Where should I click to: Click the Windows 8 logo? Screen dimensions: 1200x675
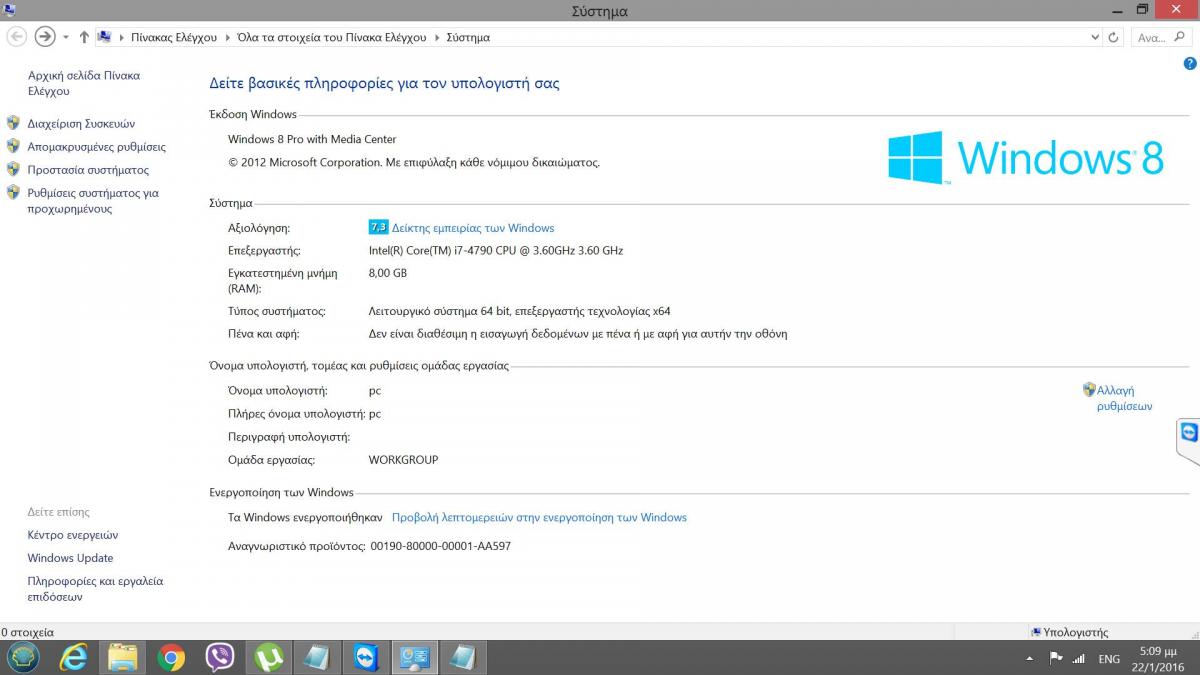coord(1026,158)
